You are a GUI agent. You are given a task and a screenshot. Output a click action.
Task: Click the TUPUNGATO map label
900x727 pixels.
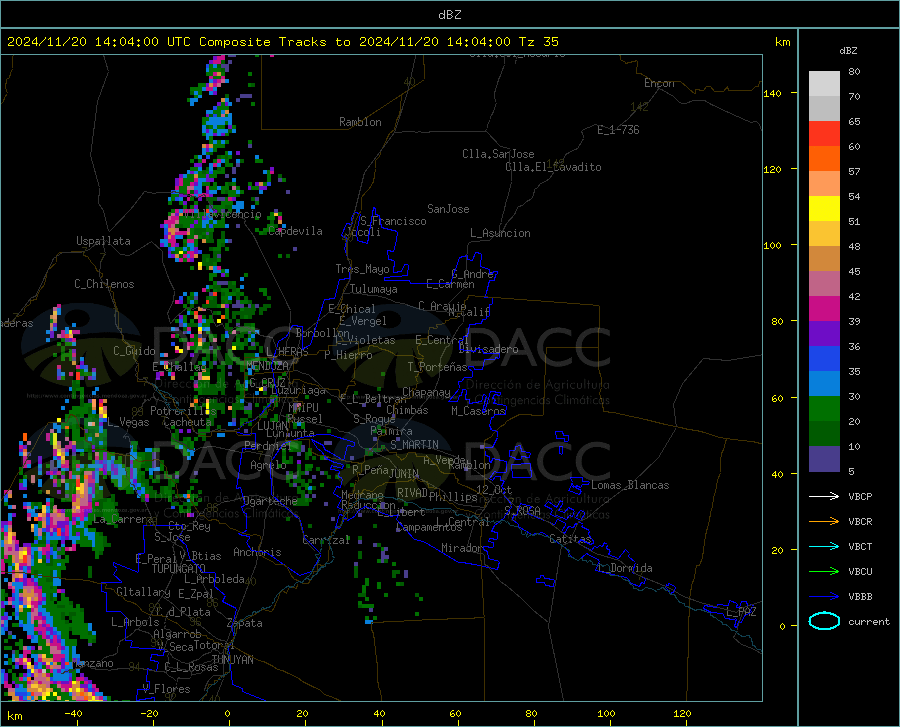179,569
